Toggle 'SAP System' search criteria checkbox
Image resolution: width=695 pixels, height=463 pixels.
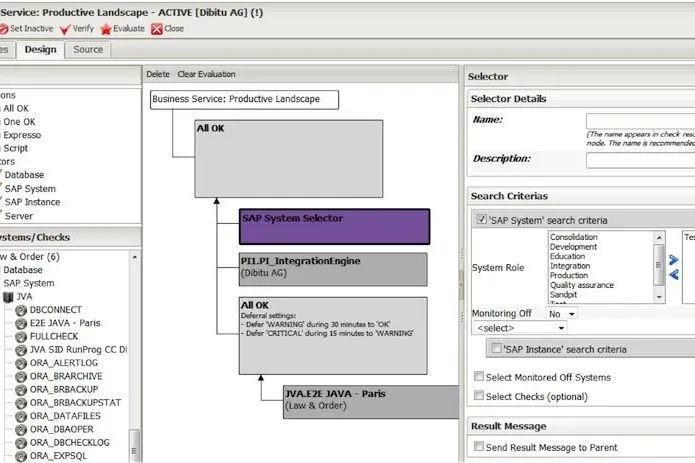481,219
